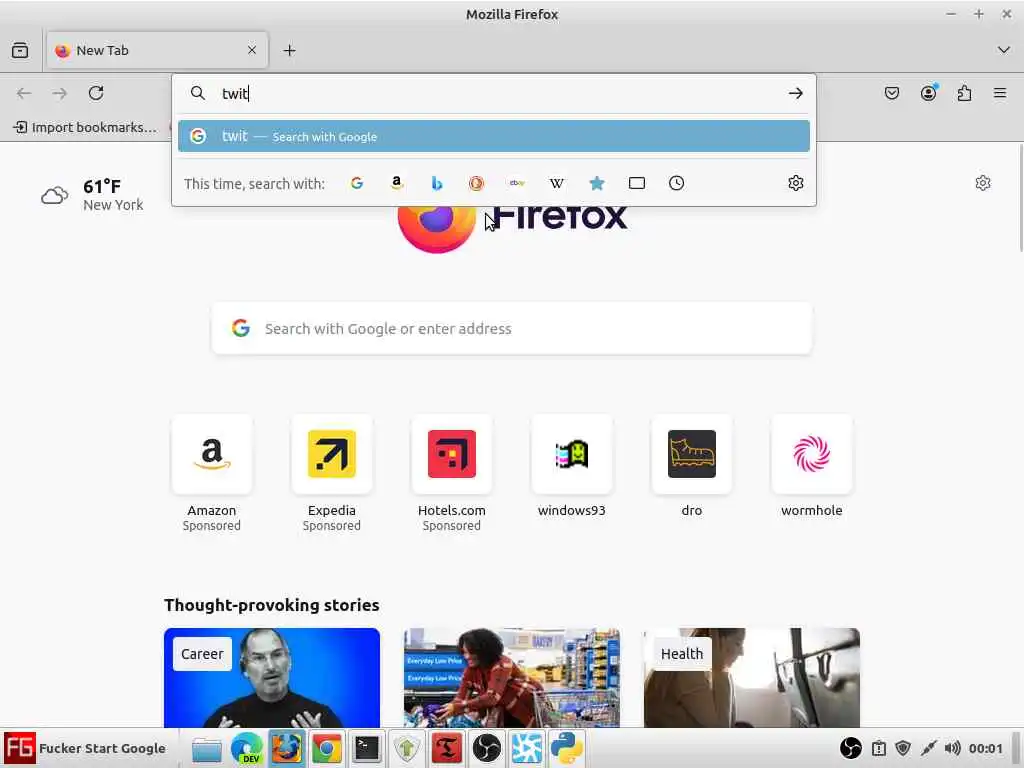Viewport: 1024px width, 768px height.
Task: Search this time with Bing icon
Action: pos(437,184)
